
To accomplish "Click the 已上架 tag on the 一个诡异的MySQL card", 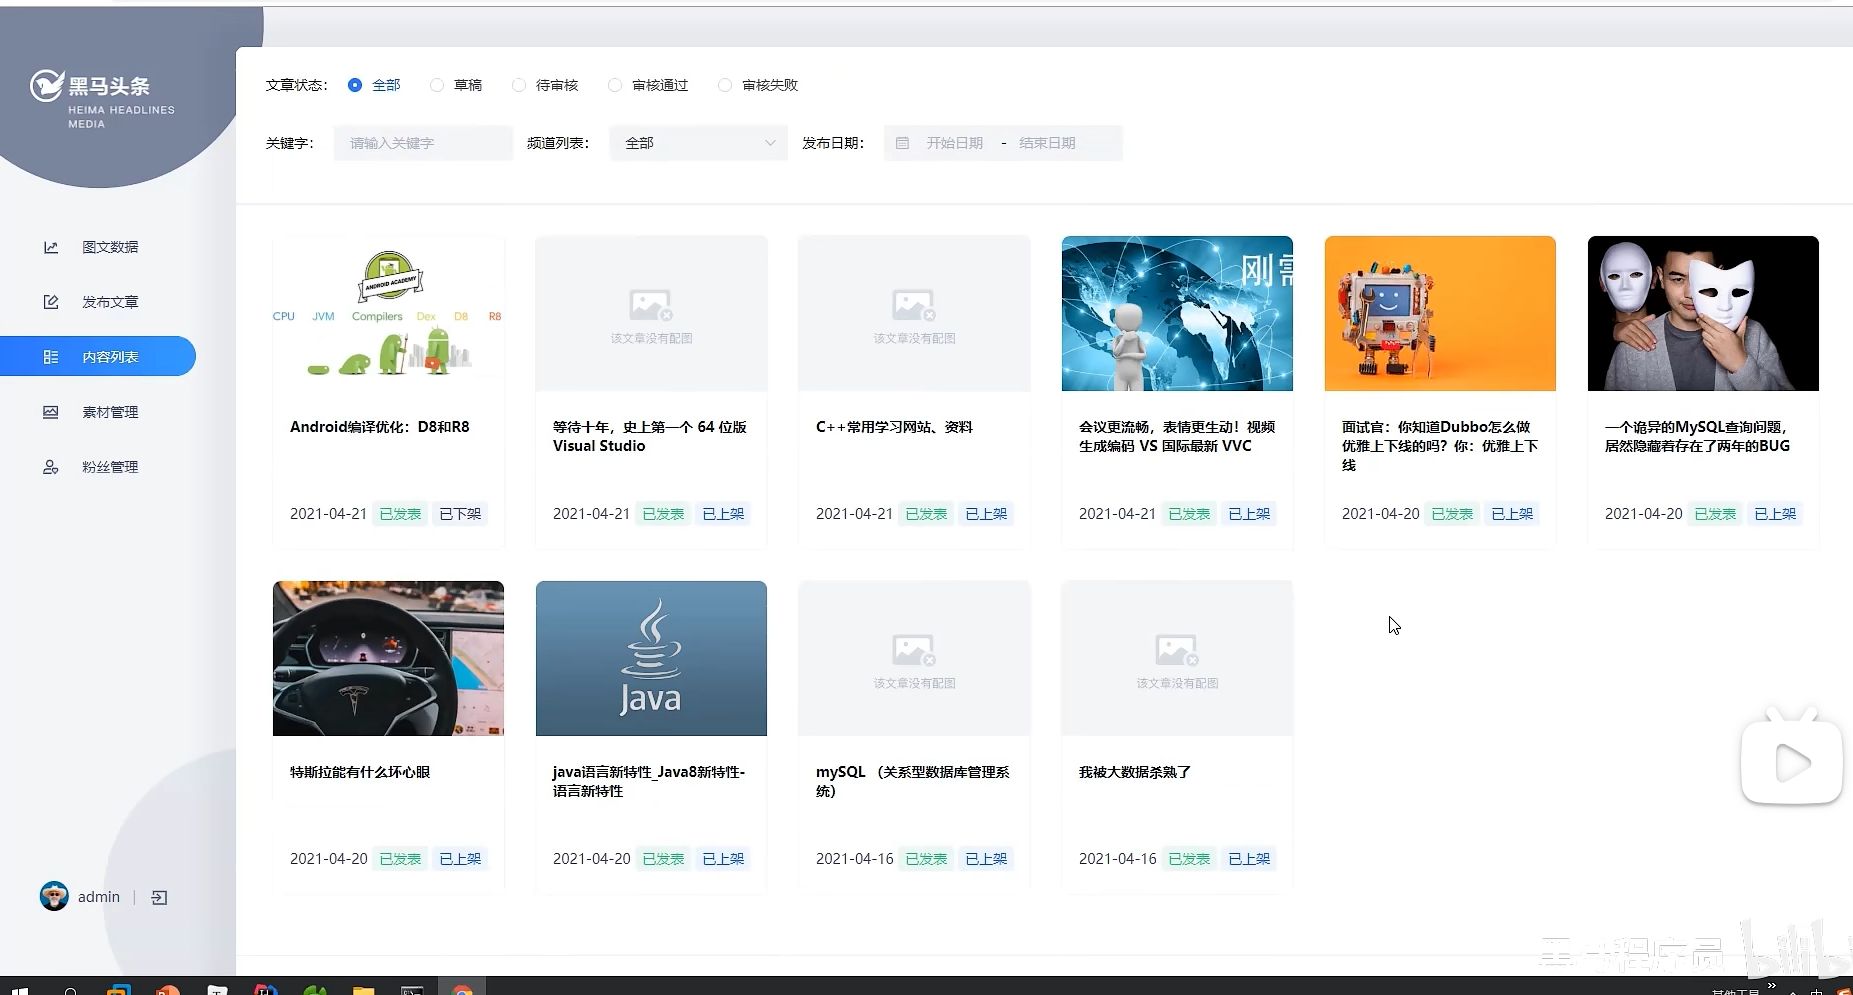I will tap(1775, 514).
